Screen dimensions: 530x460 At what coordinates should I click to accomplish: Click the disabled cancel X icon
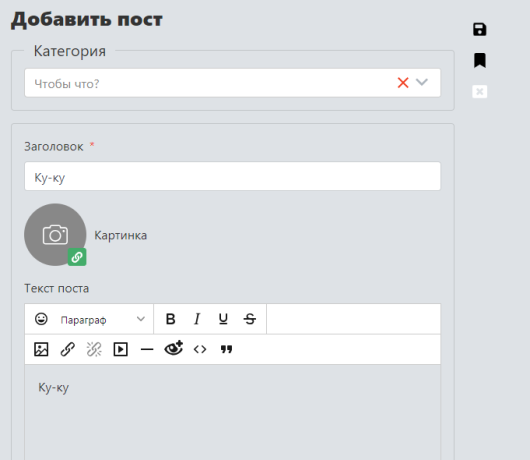pos(480,91)
